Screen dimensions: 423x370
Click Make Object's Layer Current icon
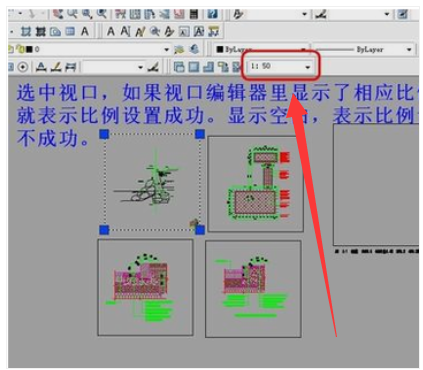[179, 50]
